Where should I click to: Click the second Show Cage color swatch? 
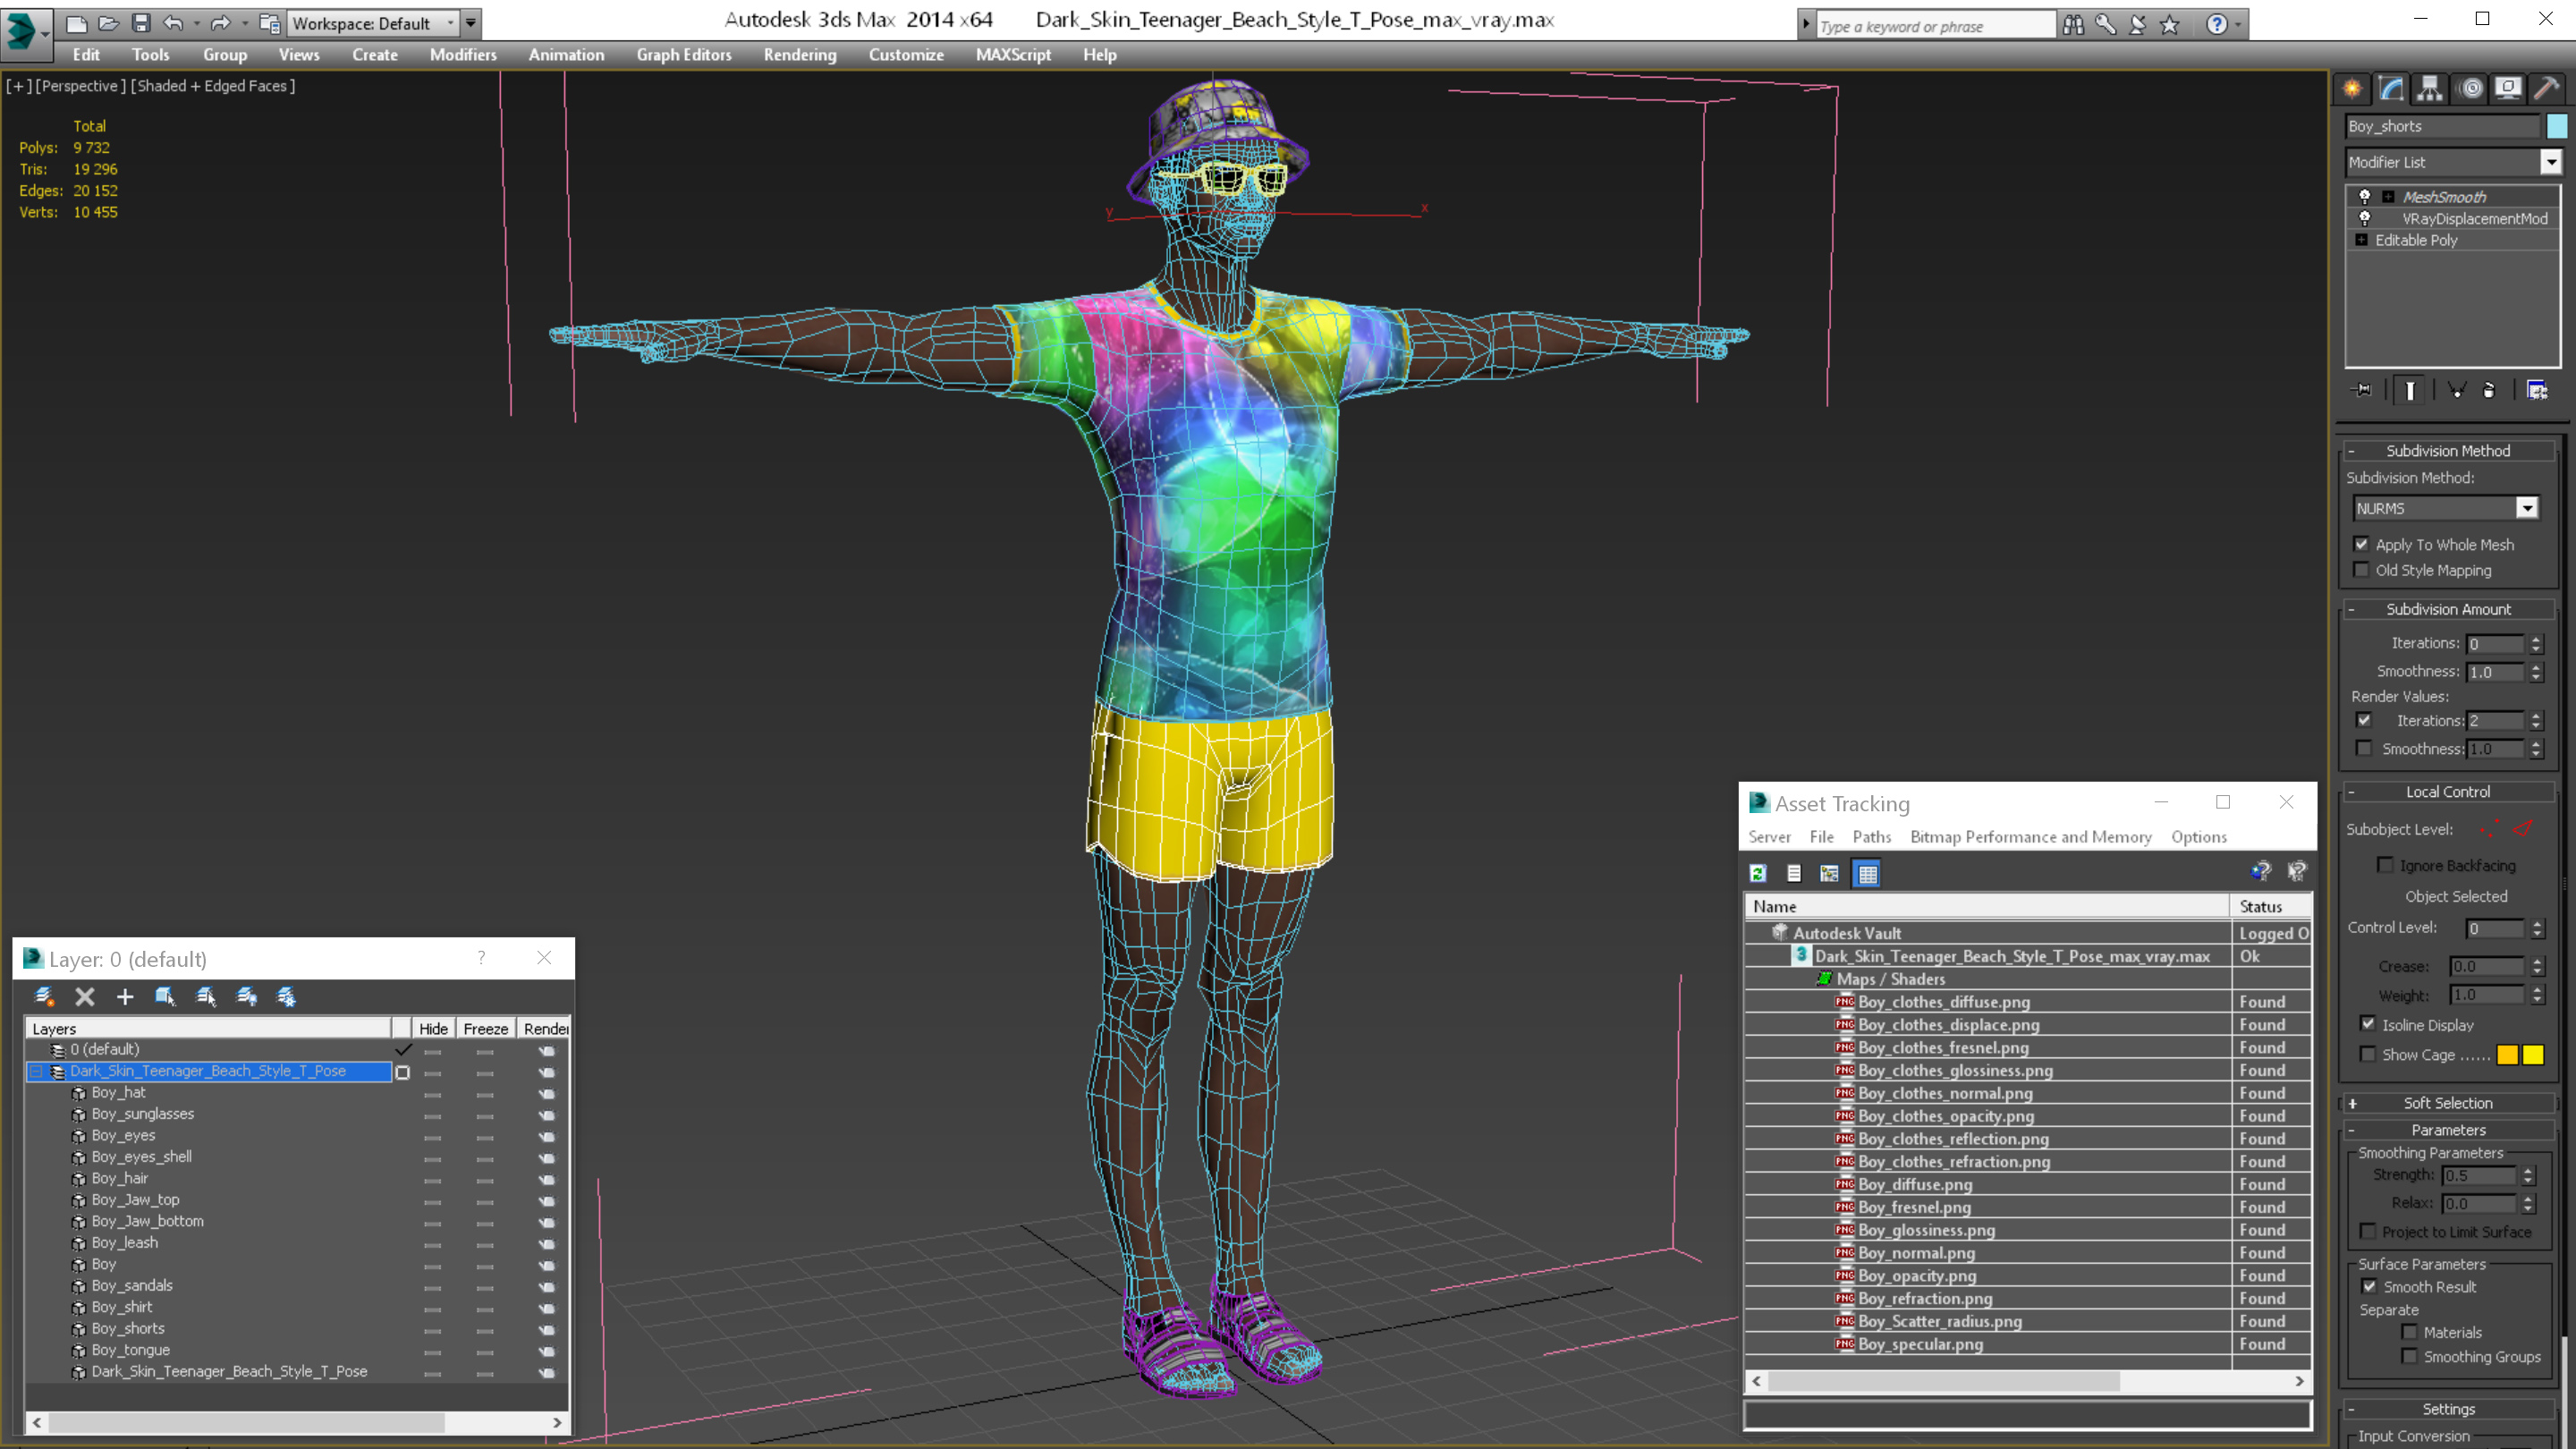[x=2533, y=1054]
